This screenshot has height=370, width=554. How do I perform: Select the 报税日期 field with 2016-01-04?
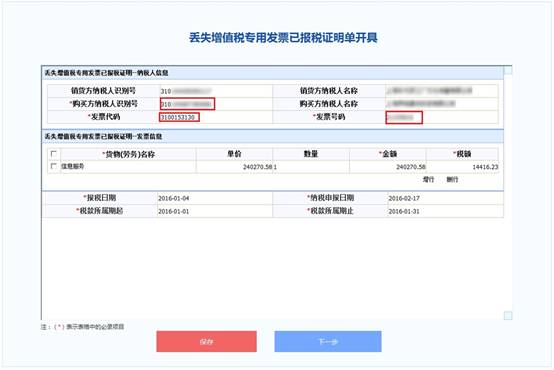[x=215, y=198]
